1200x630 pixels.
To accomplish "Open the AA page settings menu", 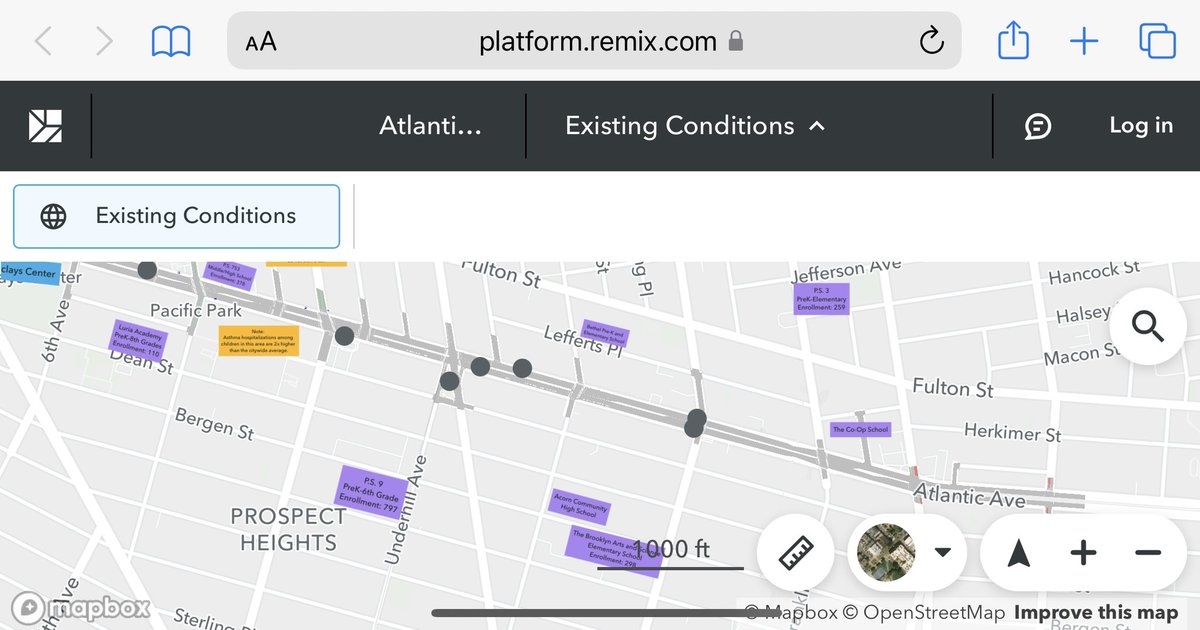I will [258, 40].
